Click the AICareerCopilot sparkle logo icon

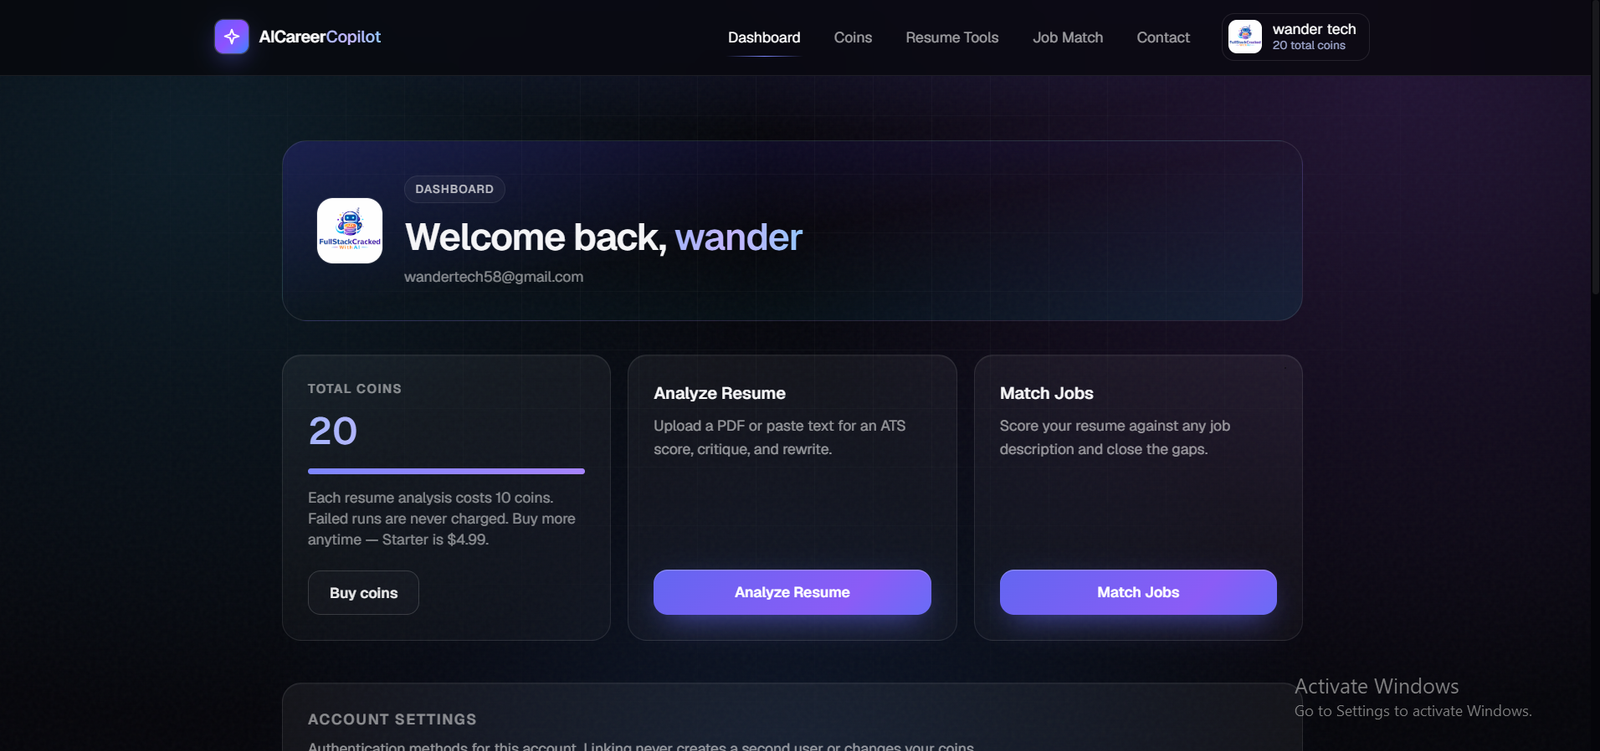[x=232, y=37]
